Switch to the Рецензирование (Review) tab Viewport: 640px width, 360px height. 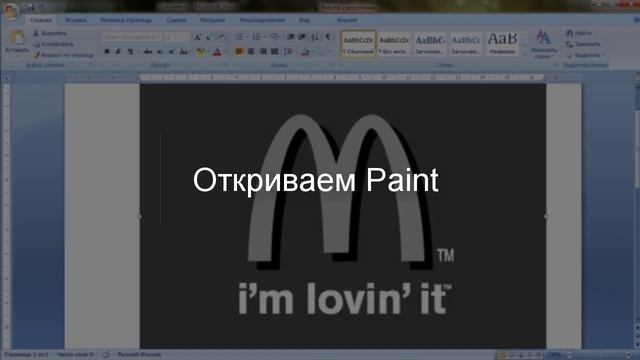coord(262,20)
